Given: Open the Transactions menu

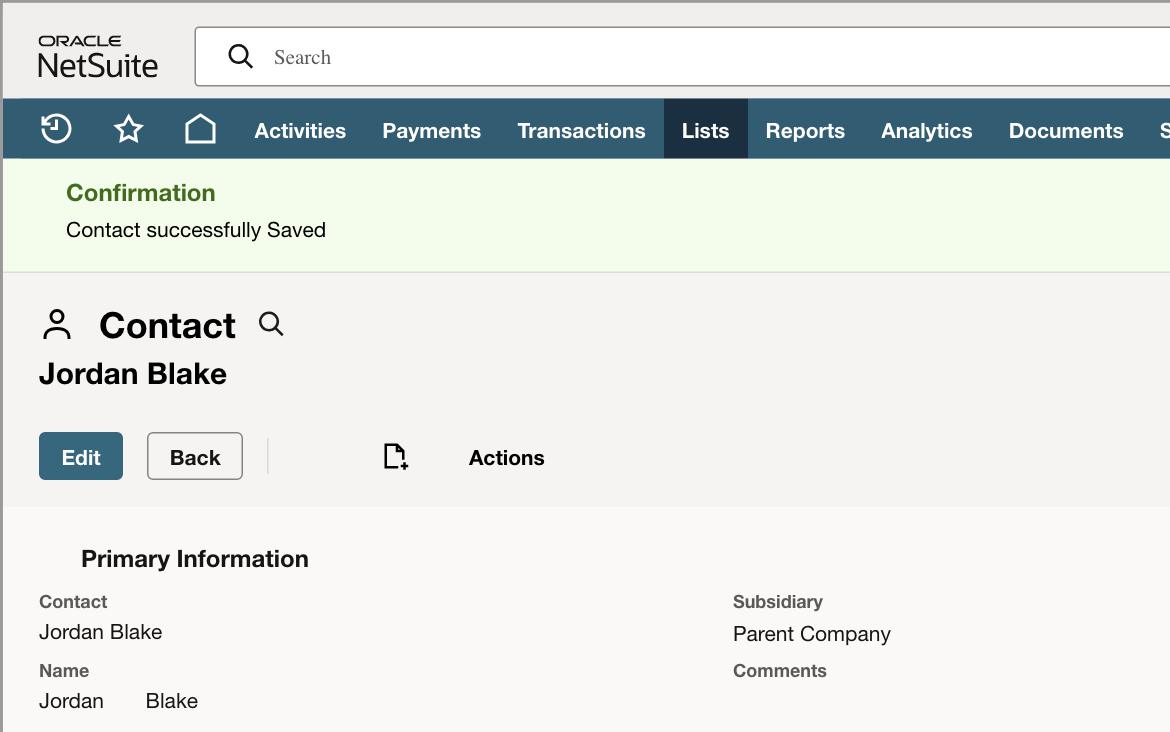Looking at the screenshot, I should [x=581, y=131].
